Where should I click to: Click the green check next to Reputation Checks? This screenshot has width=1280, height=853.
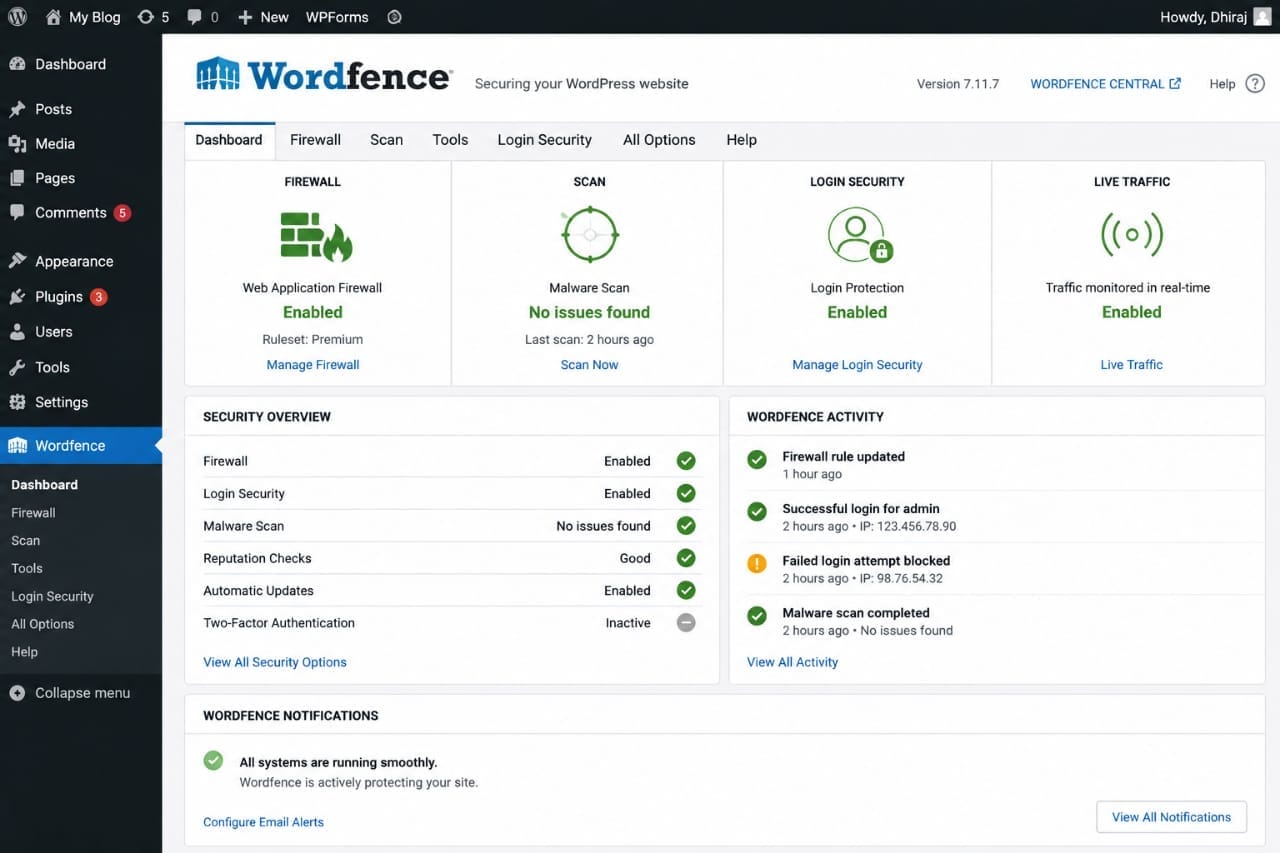pos(686,558)
